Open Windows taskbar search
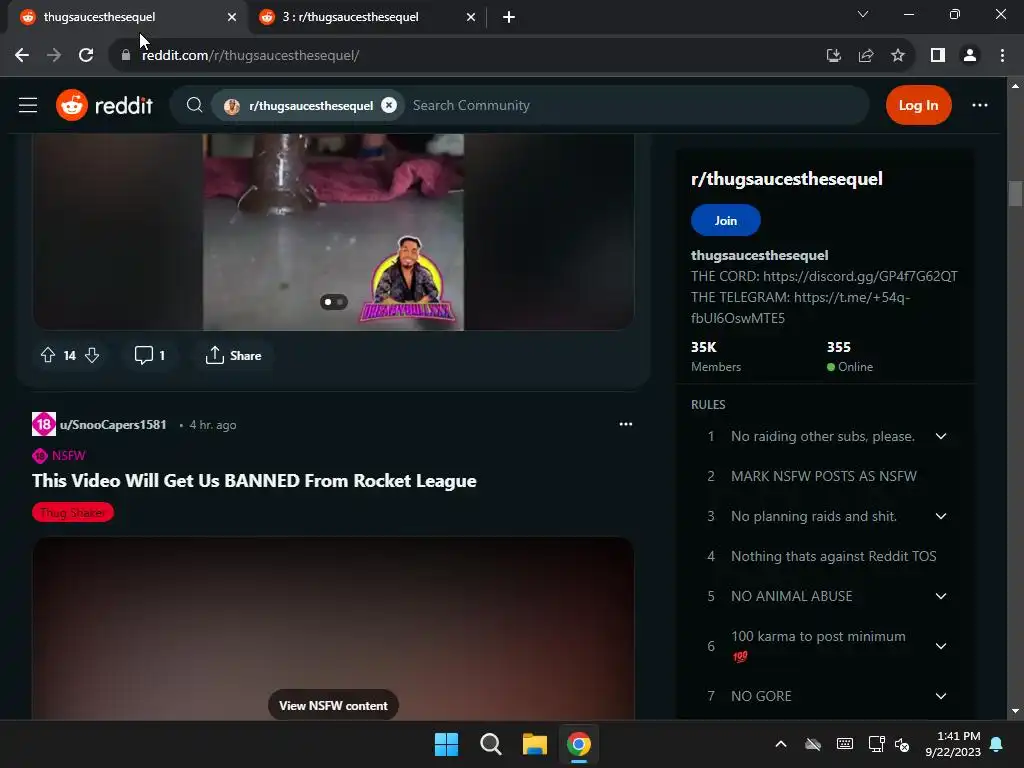Screen dimensions: 1024x768 point(490,744)
